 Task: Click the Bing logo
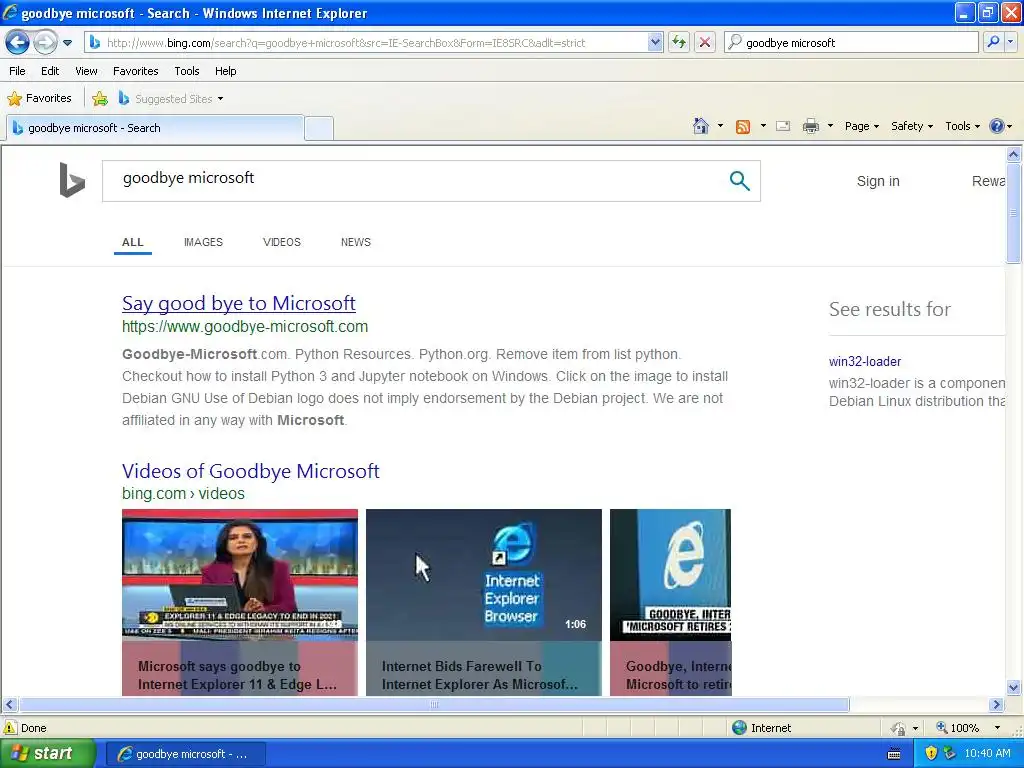point(72,180)
